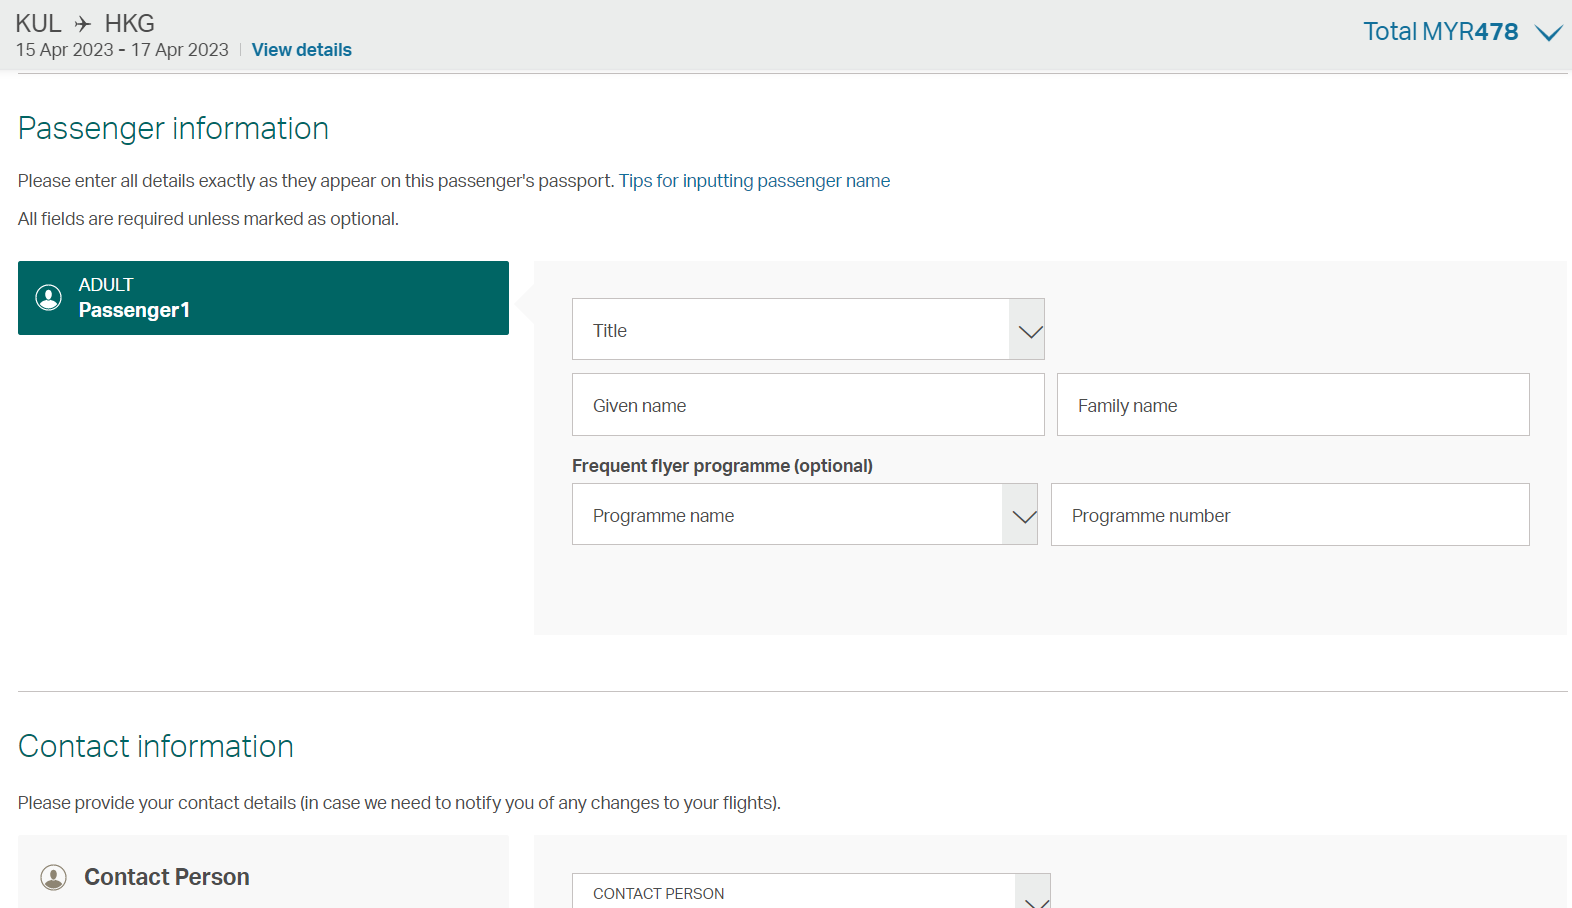Click the Contact information heading
This screenshot has height=908, width=1572.
tap(156, 747)
